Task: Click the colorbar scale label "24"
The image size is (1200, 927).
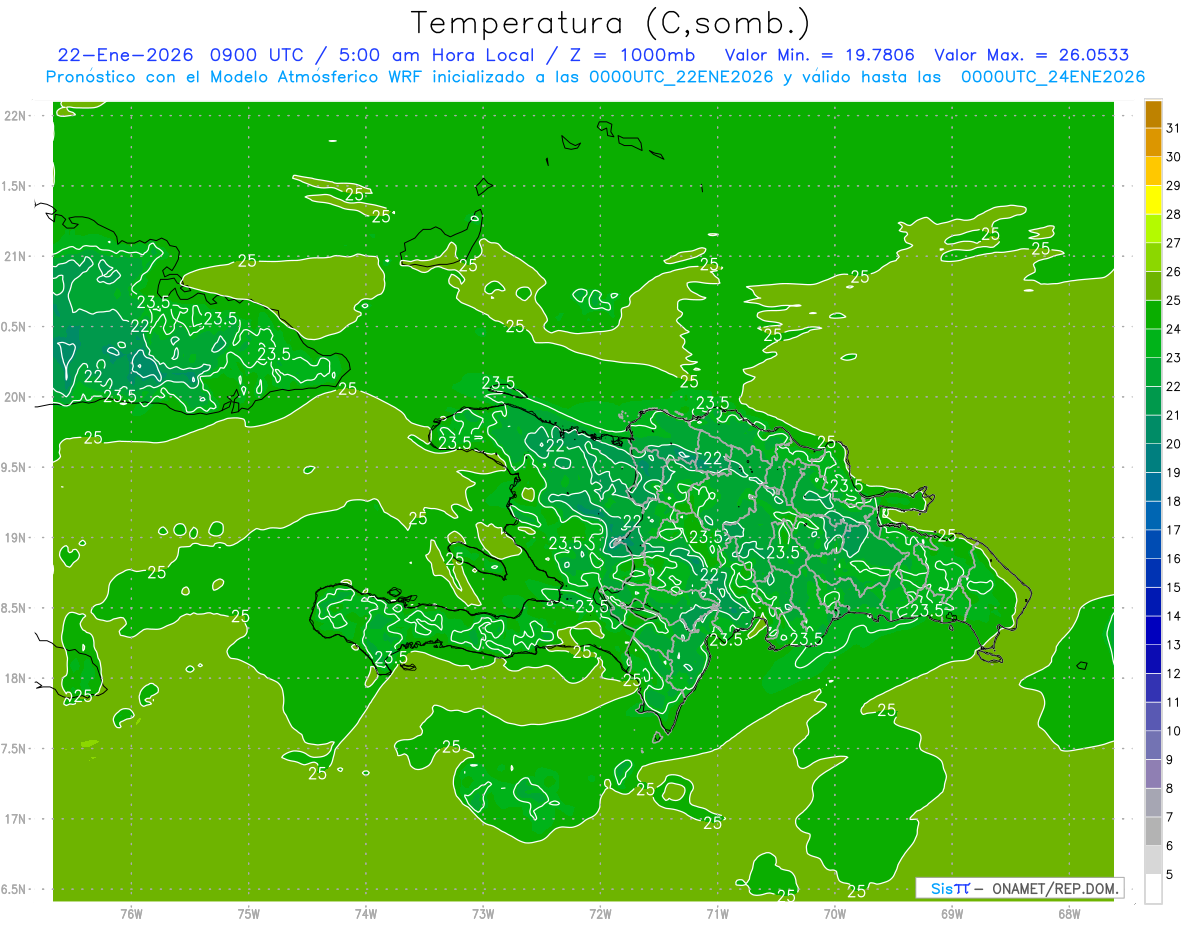Action: [x=1174, y=329]
